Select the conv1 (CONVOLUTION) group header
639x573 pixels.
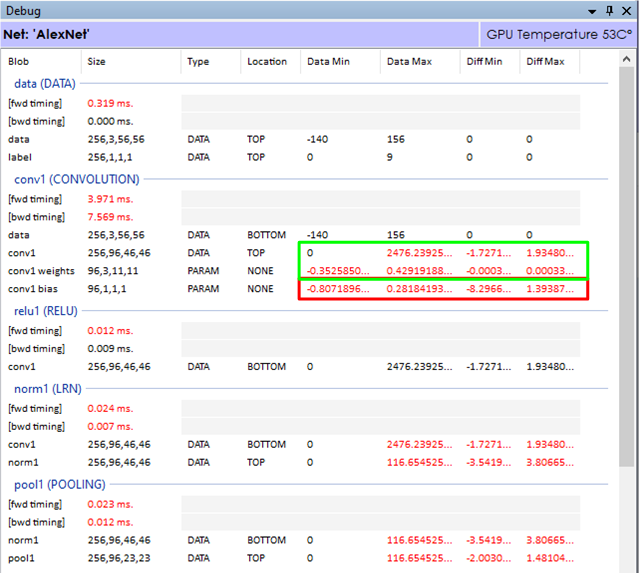(77, 179)
